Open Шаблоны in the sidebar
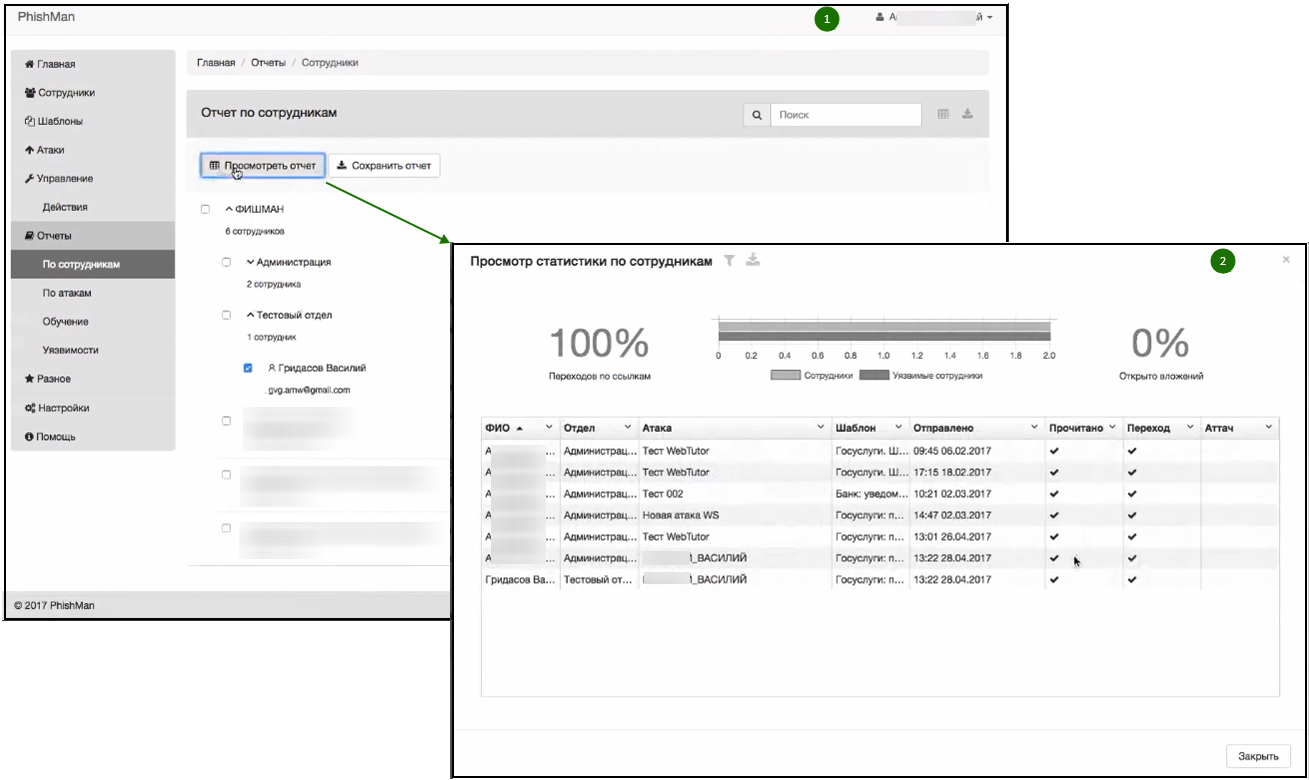The height and width of the screenshot is (780, 1309). click(x=93, y=122)
